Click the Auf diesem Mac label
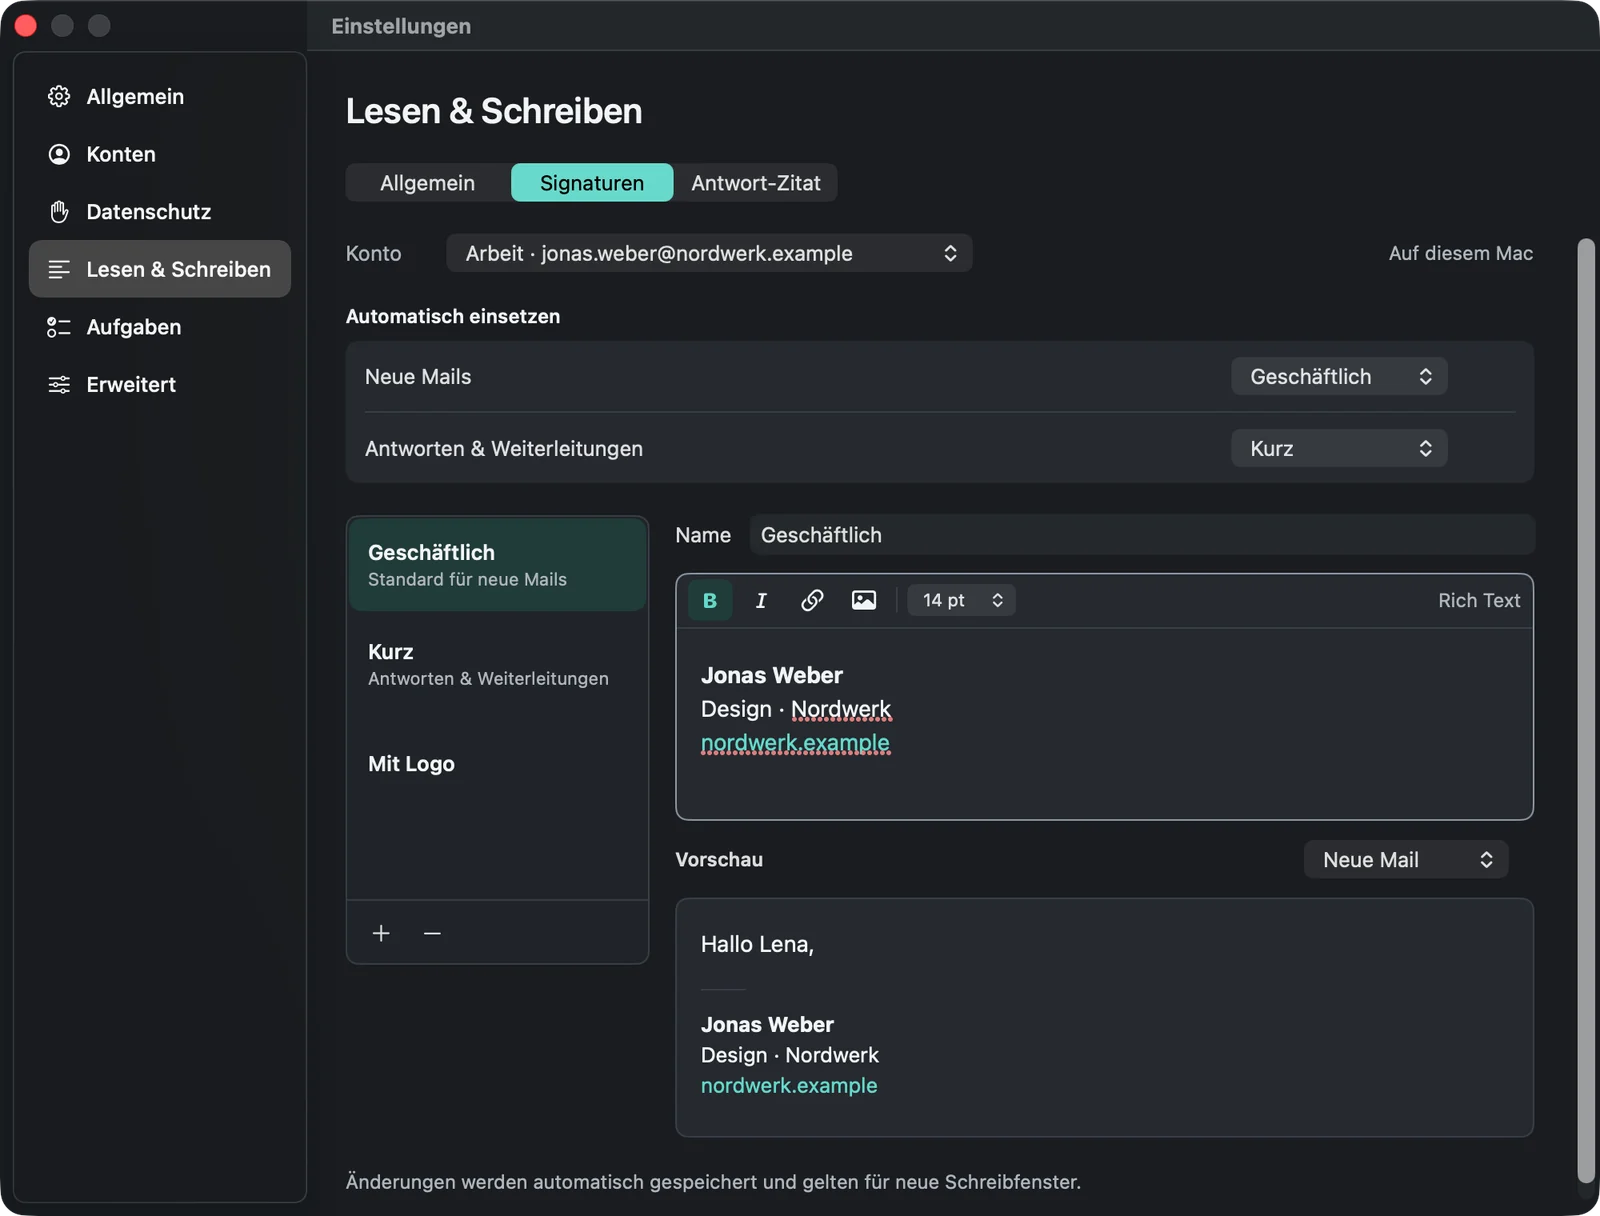The height and width of the screenshot is (1216, 1600). (1460, 253)
